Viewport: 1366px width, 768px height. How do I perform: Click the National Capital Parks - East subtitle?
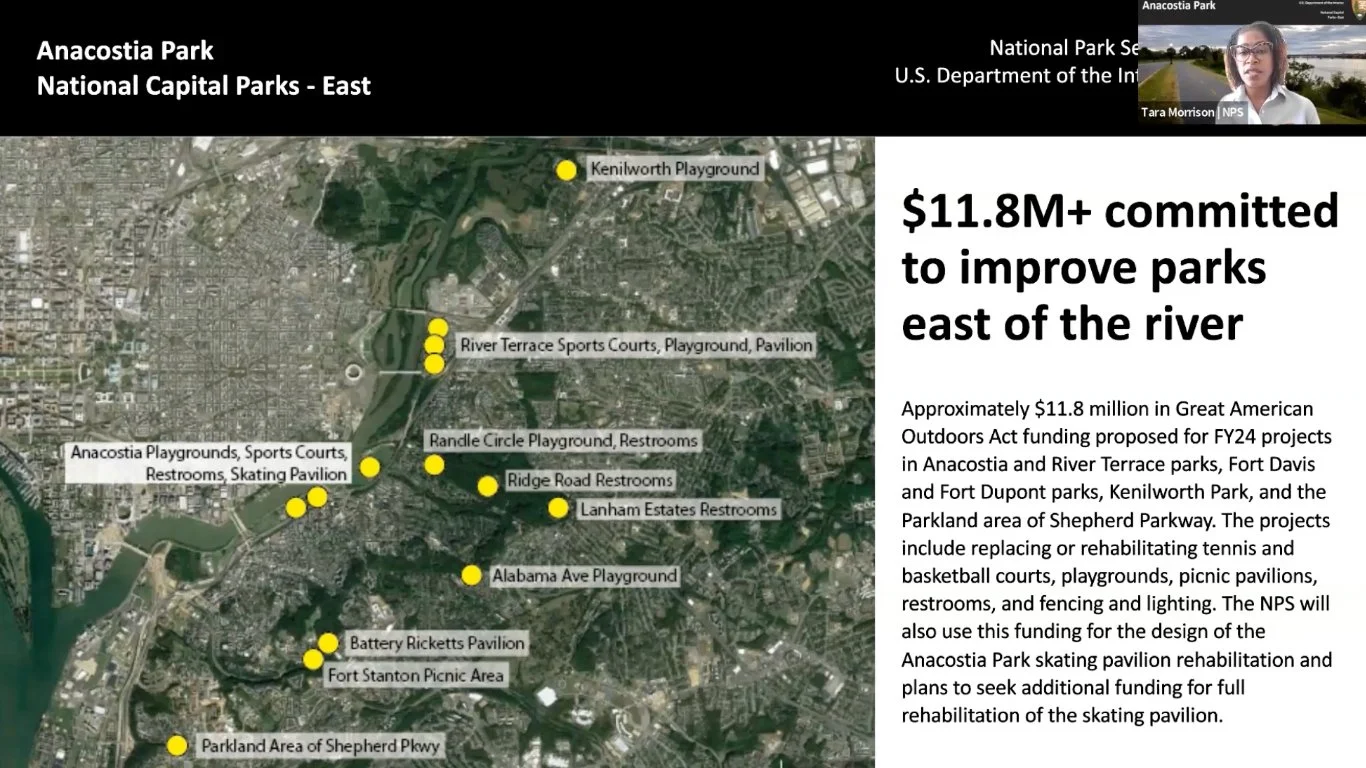[x=204, y=86]
